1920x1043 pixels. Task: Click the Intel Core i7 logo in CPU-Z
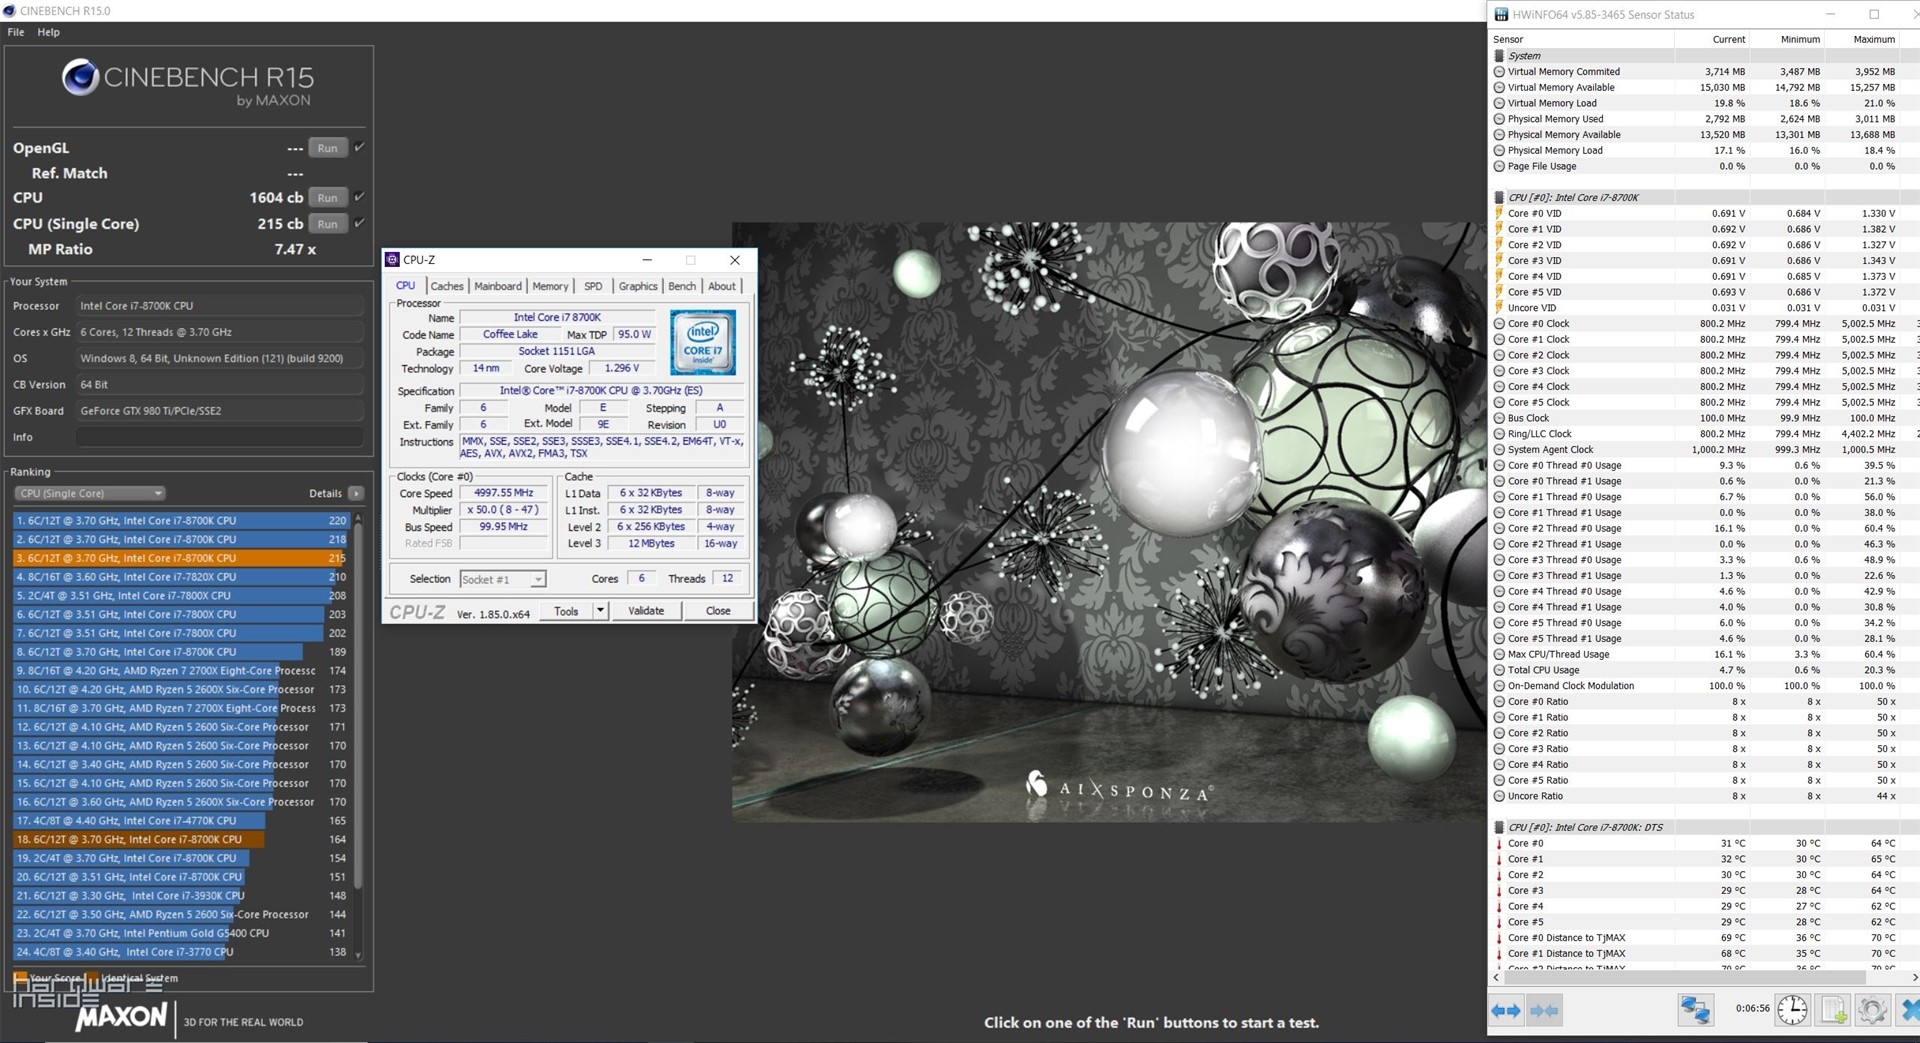tap(703, 342)
